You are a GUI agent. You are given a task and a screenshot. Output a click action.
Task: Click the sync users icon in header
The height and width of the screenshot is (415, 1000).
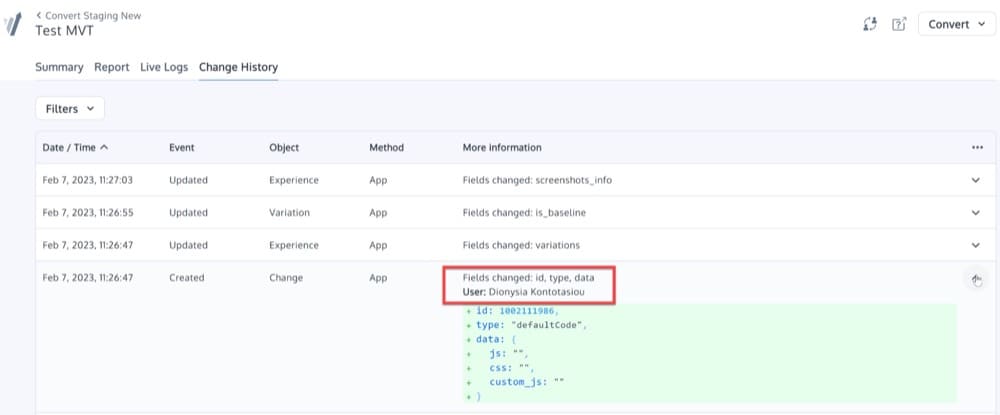[x=870, y=24]
